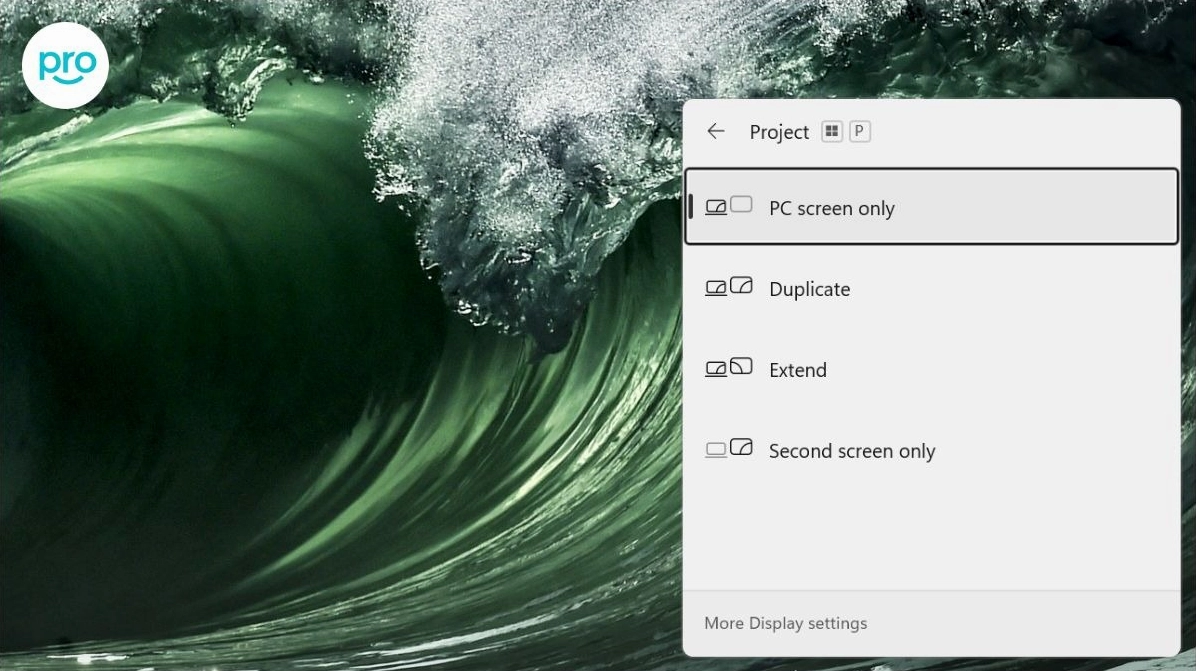Click the PC screen only icon
Screen dimensions: 1196x671
click(728, 206)
